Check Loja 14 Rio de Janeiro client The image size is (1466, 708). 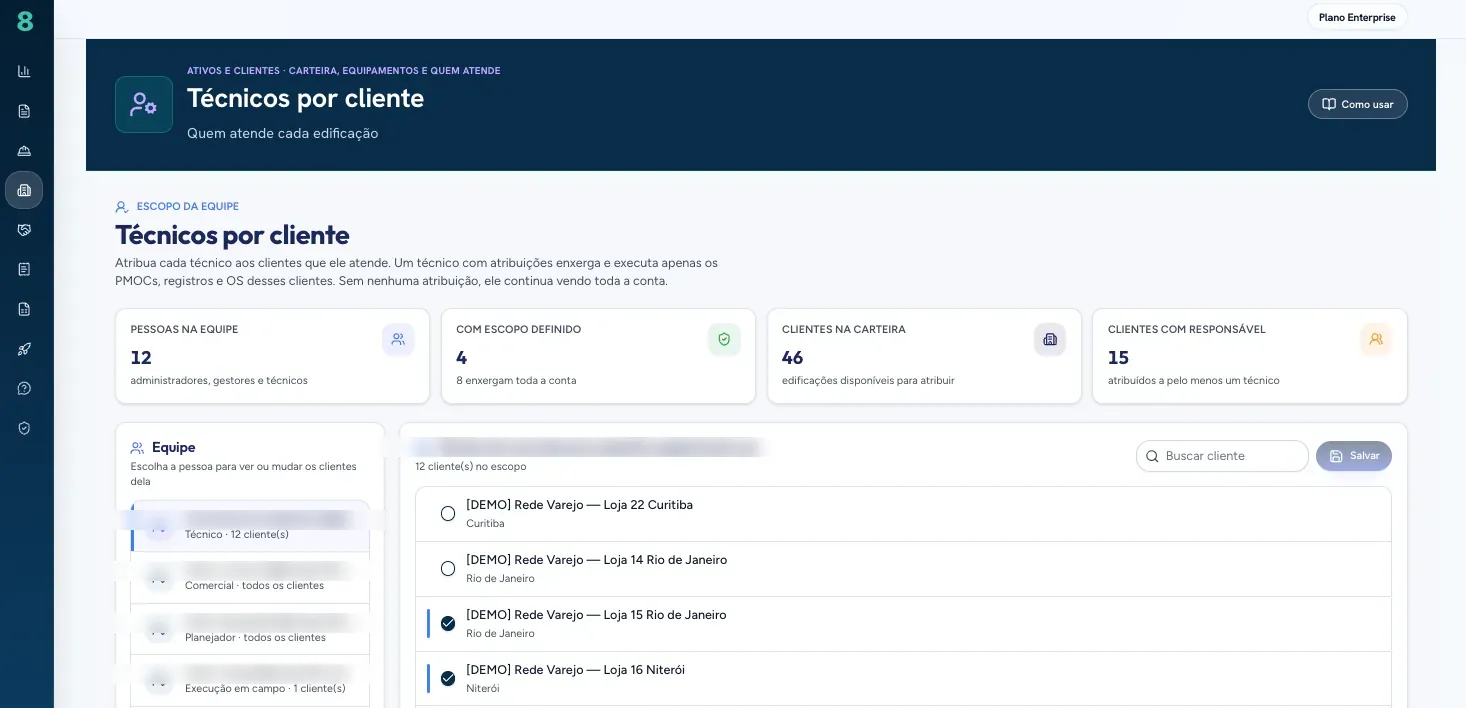(448, 569)
